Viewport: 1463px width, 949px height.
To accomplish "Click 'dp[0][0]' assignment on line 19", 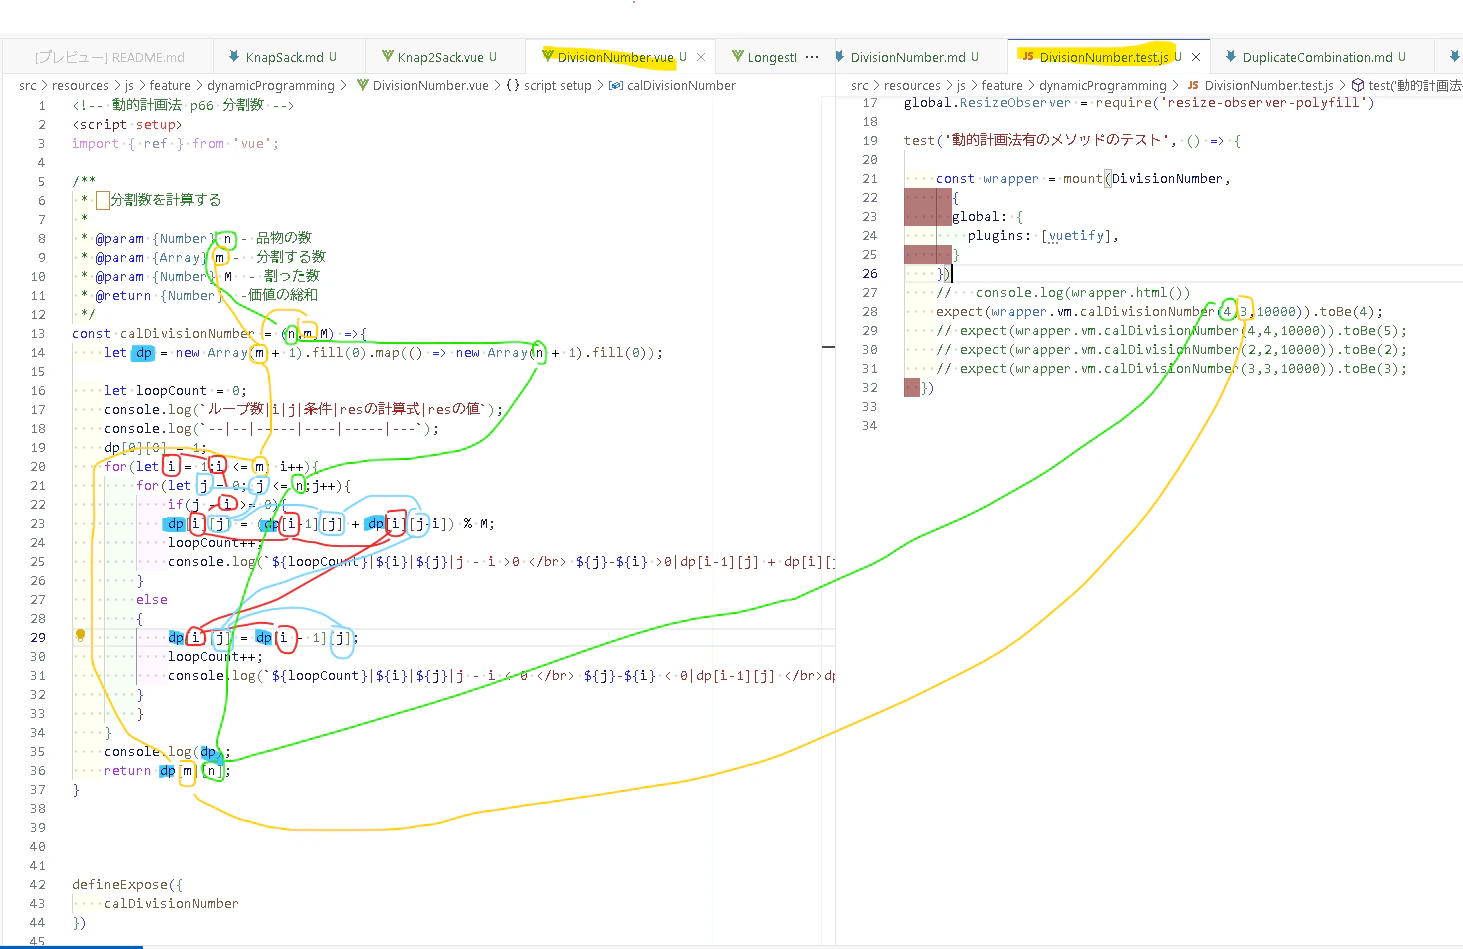I will pyautogui.click(x=136, y=448).
